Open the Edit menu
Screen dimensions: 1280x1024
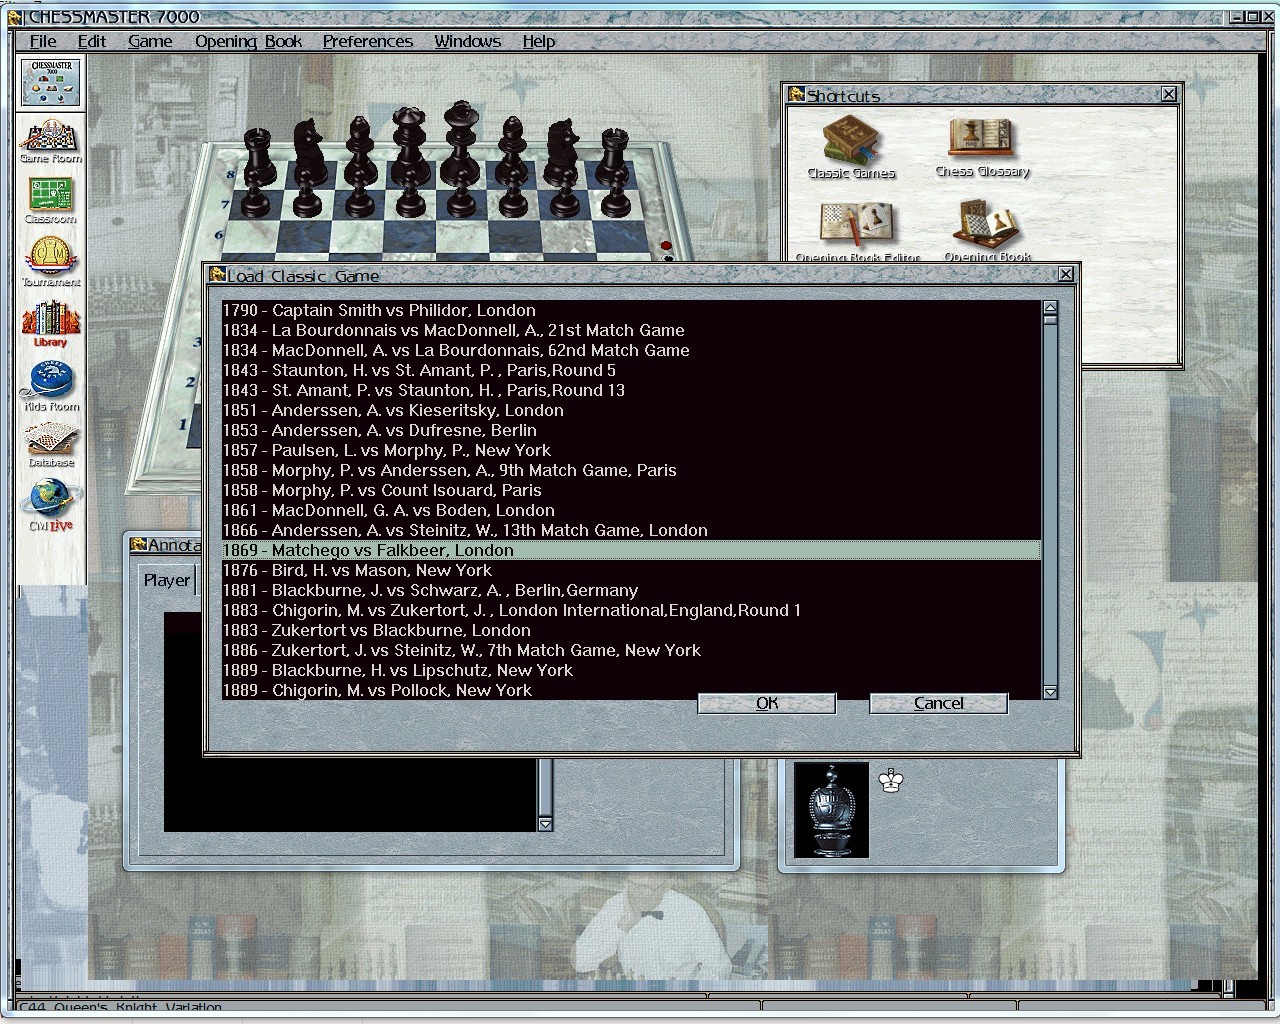click(x=92, y=41)
